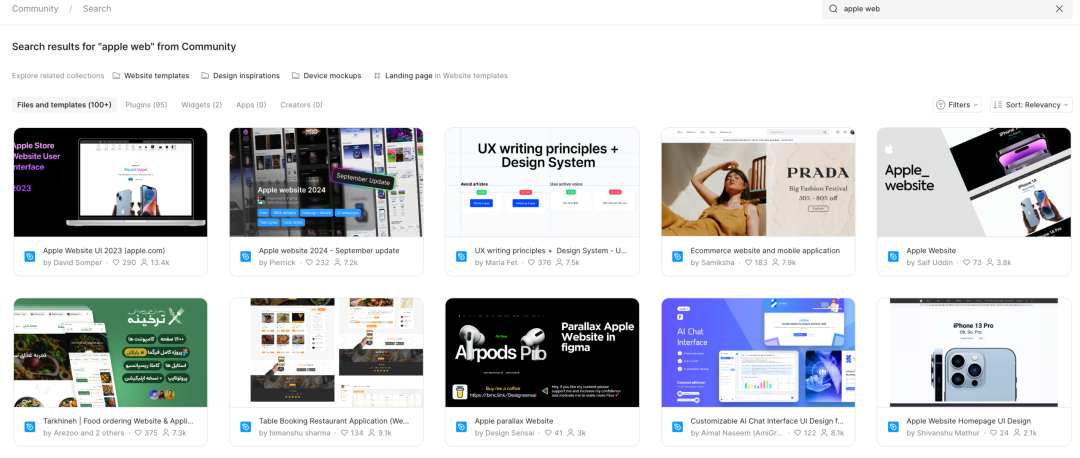The width and height of the screenshot is (1080, 458).
Task: Click file icon of Ecommerce website
Action: [677, 257]
